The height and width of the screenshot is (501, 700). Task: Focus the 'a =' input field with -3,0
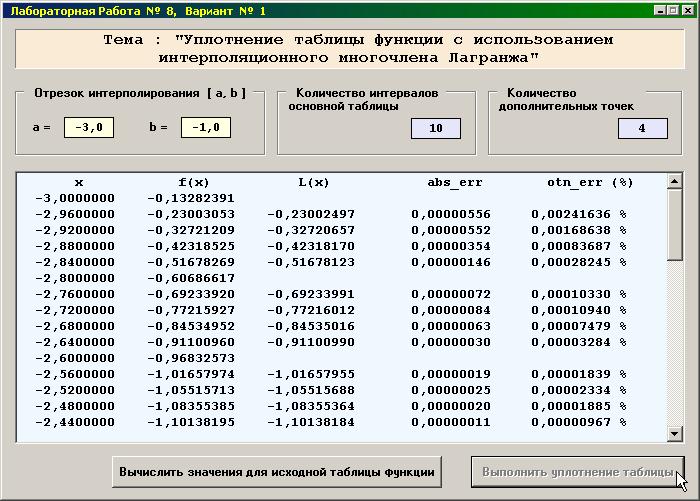(89, 128)
